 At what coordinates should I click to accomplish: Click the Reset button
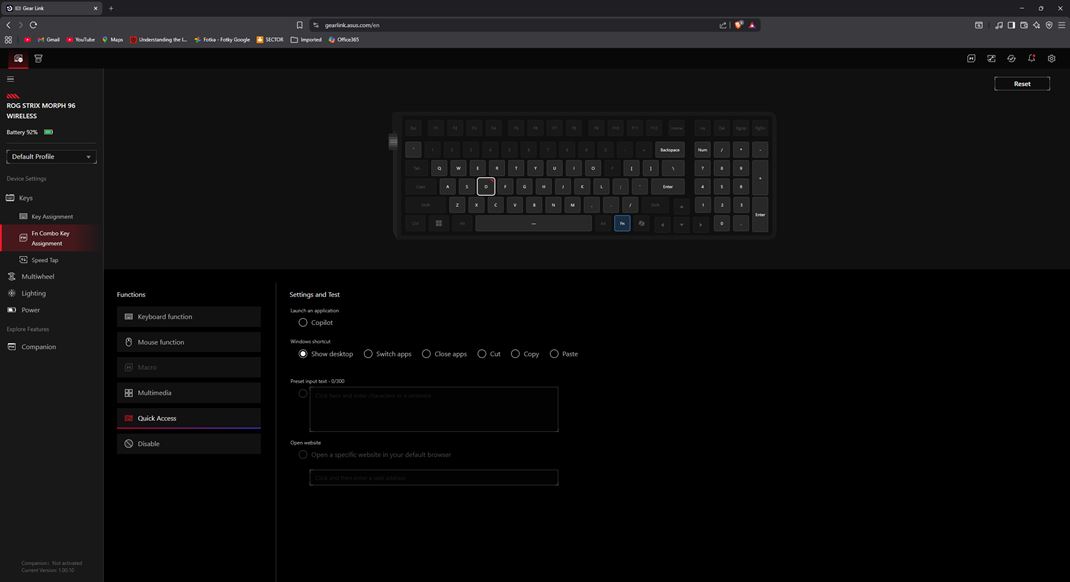[x=1022, y=84]
